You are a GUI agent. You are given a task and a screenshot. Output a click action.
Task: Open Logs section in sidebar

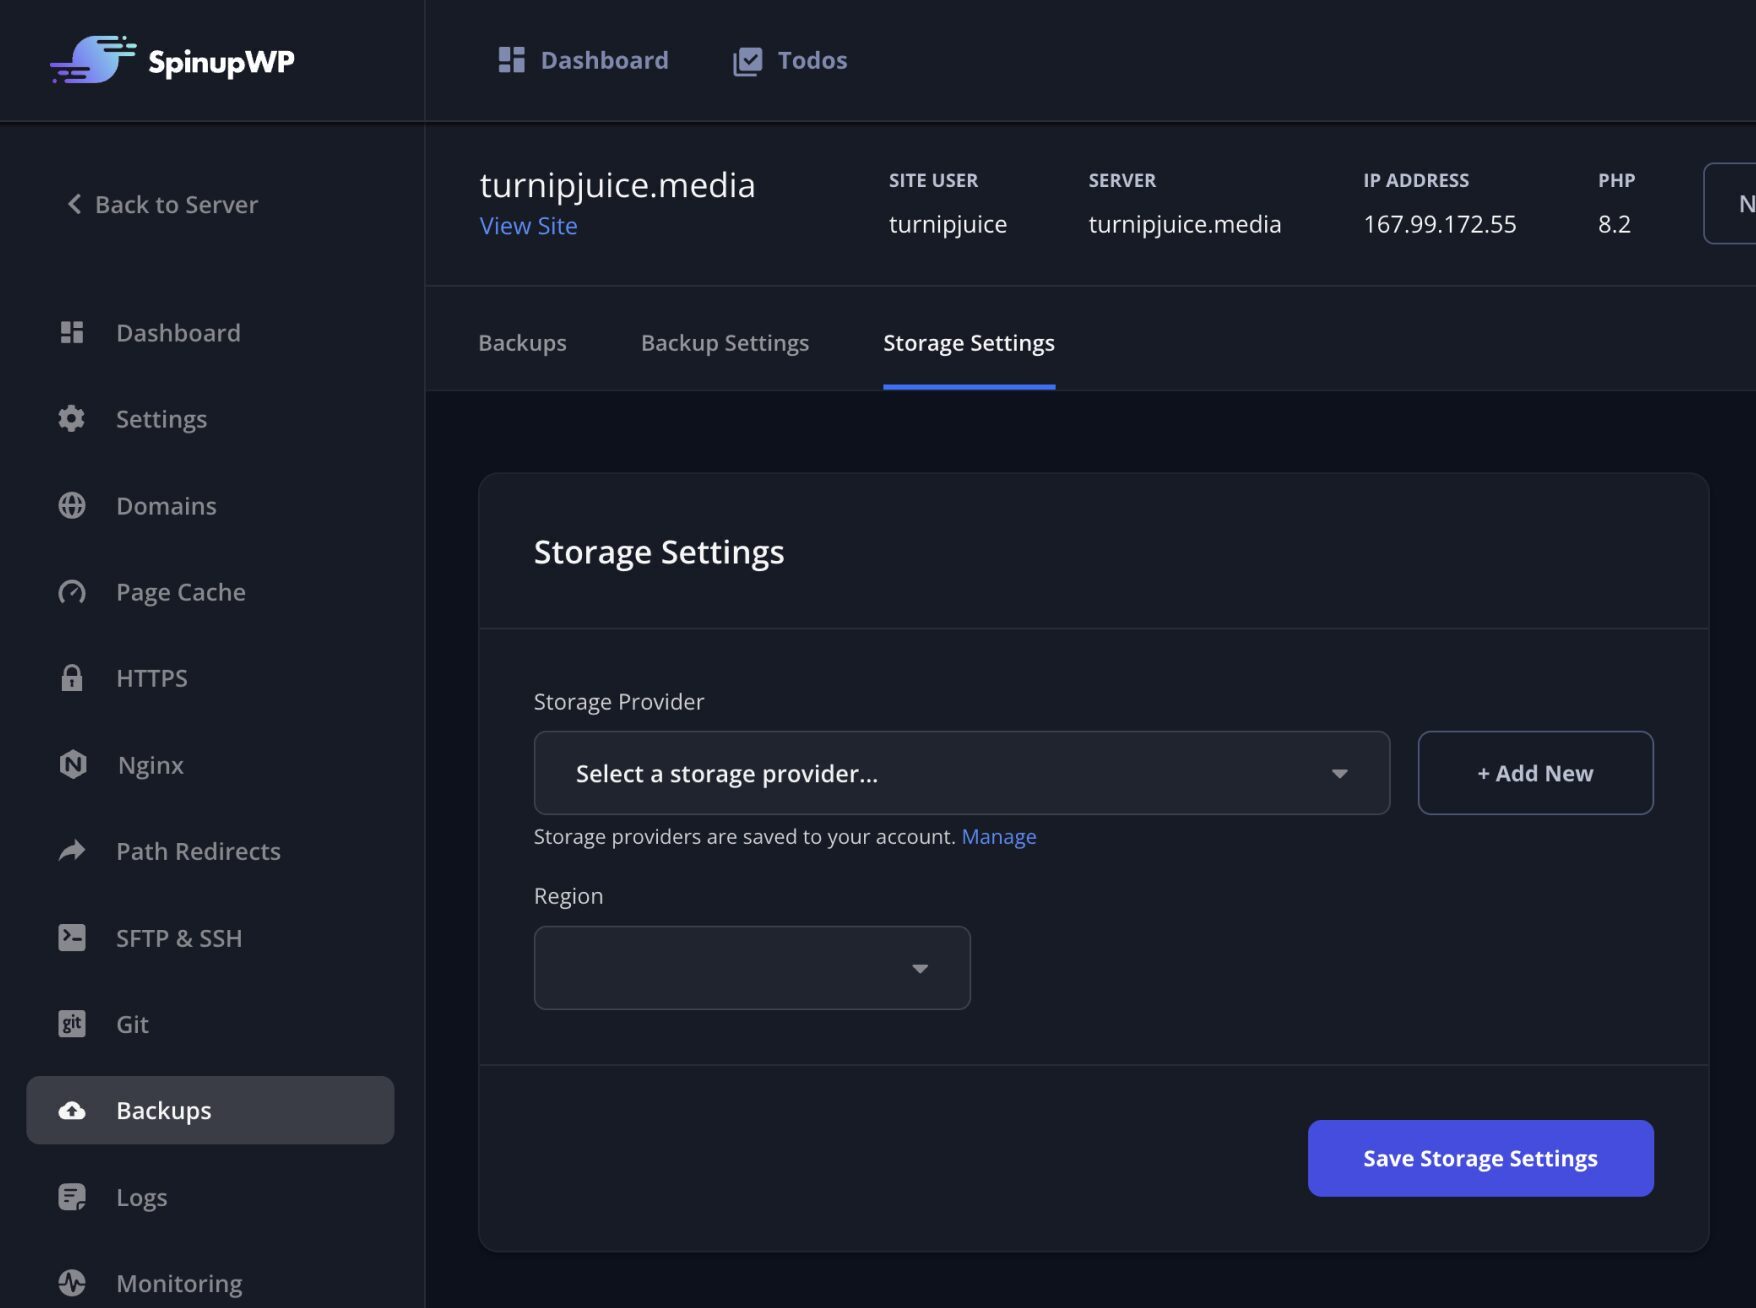click(x=210, y=1197)
